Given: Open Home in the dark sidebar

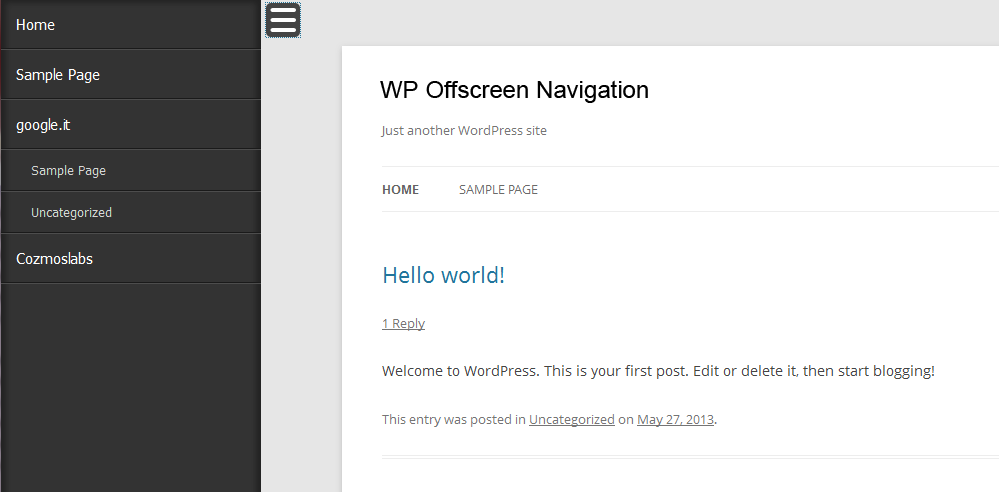Looking at the screenshot, I should tap(131, 24).
